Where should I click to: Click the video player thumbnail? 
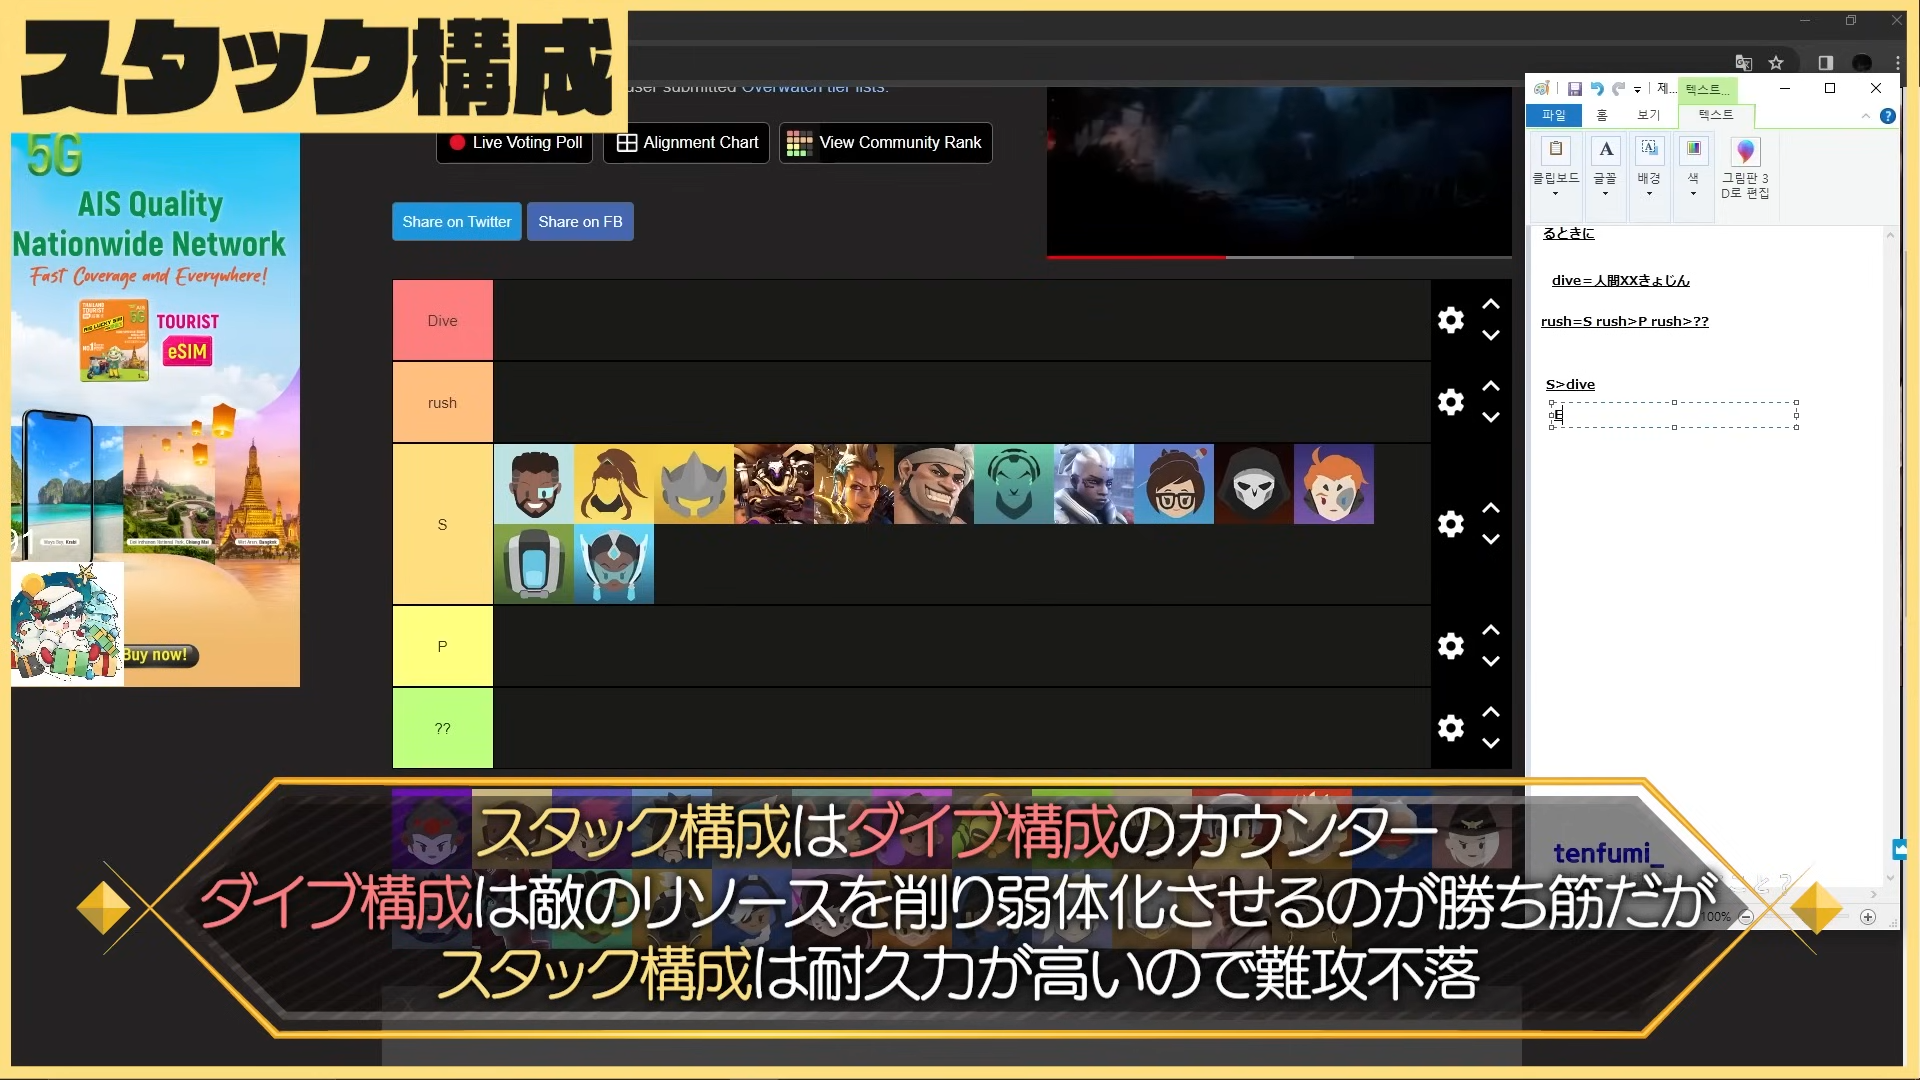(x=1279, y=170)
